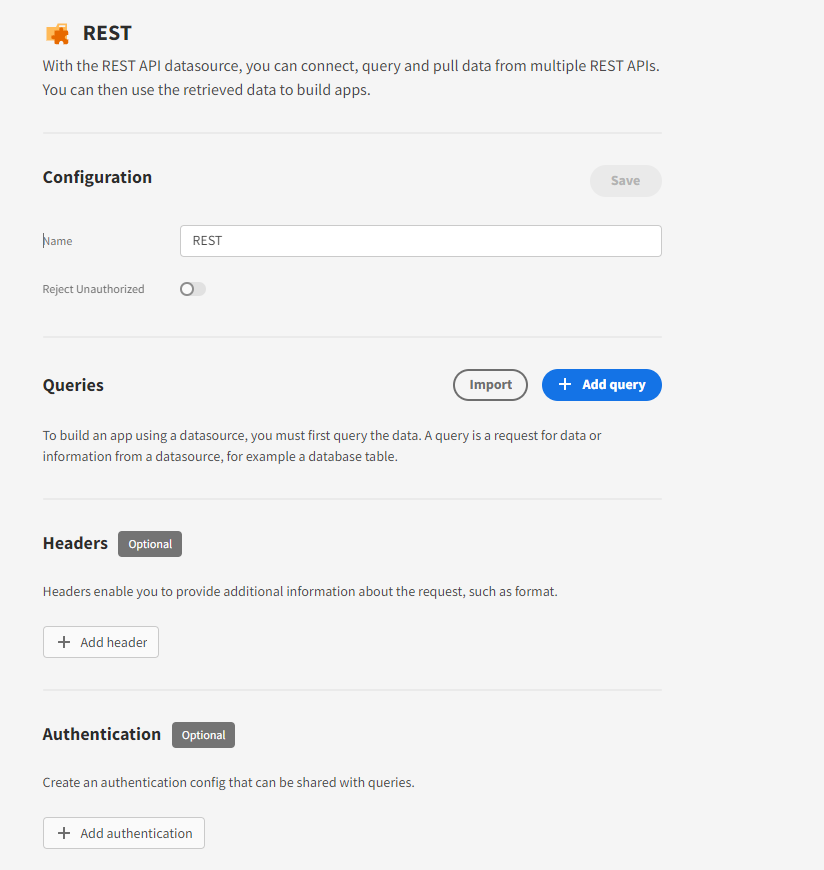Click the Optional badge beside Authentication
The image size is (824, 870).
tap(203, 735)
